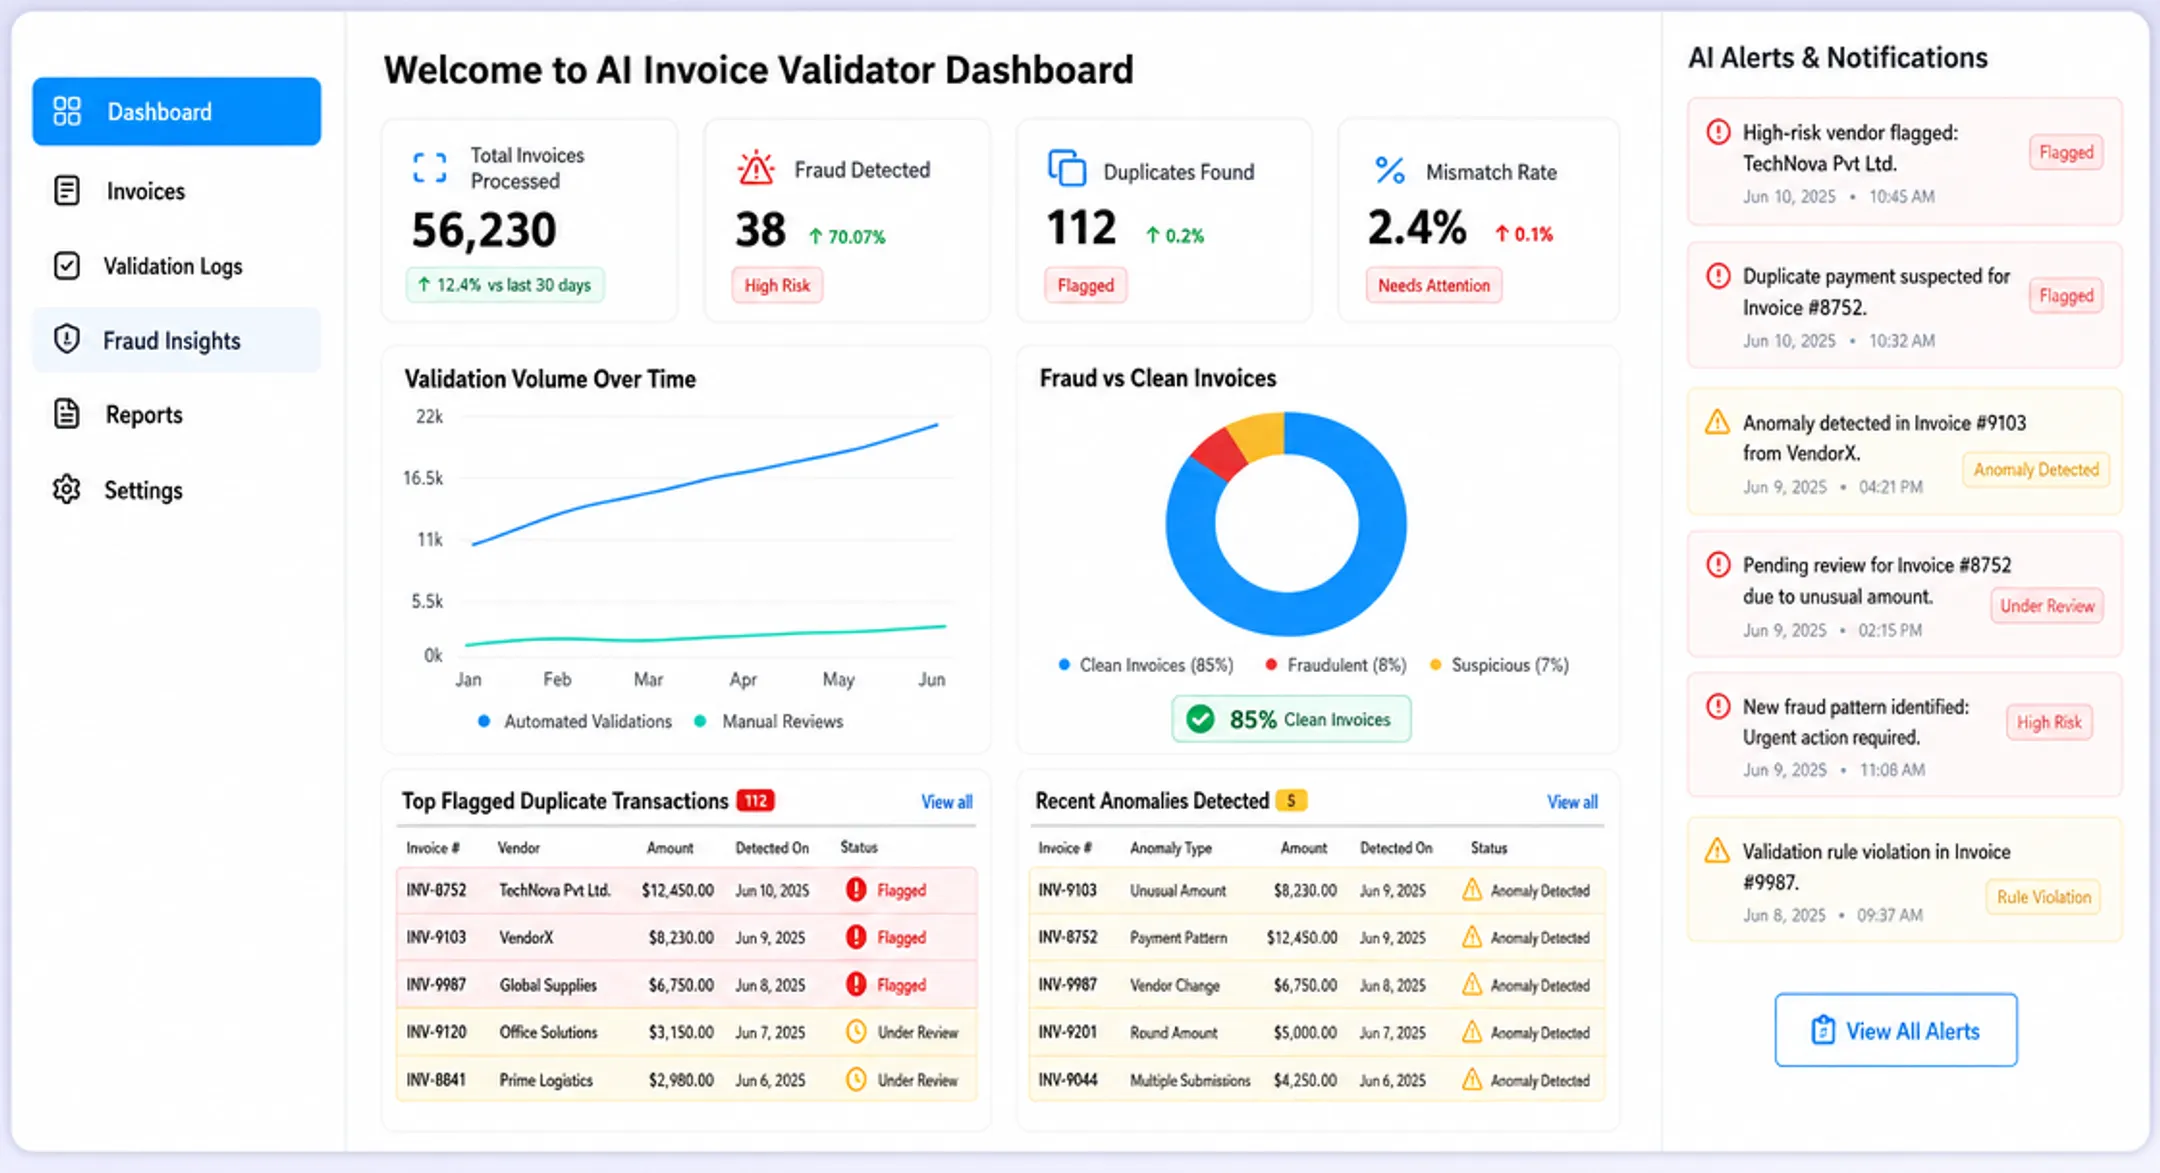Click Fraudulent (8%) legend dot
The image size is (2160, 1173).
pyautogui.click(x=1271, y=664)
